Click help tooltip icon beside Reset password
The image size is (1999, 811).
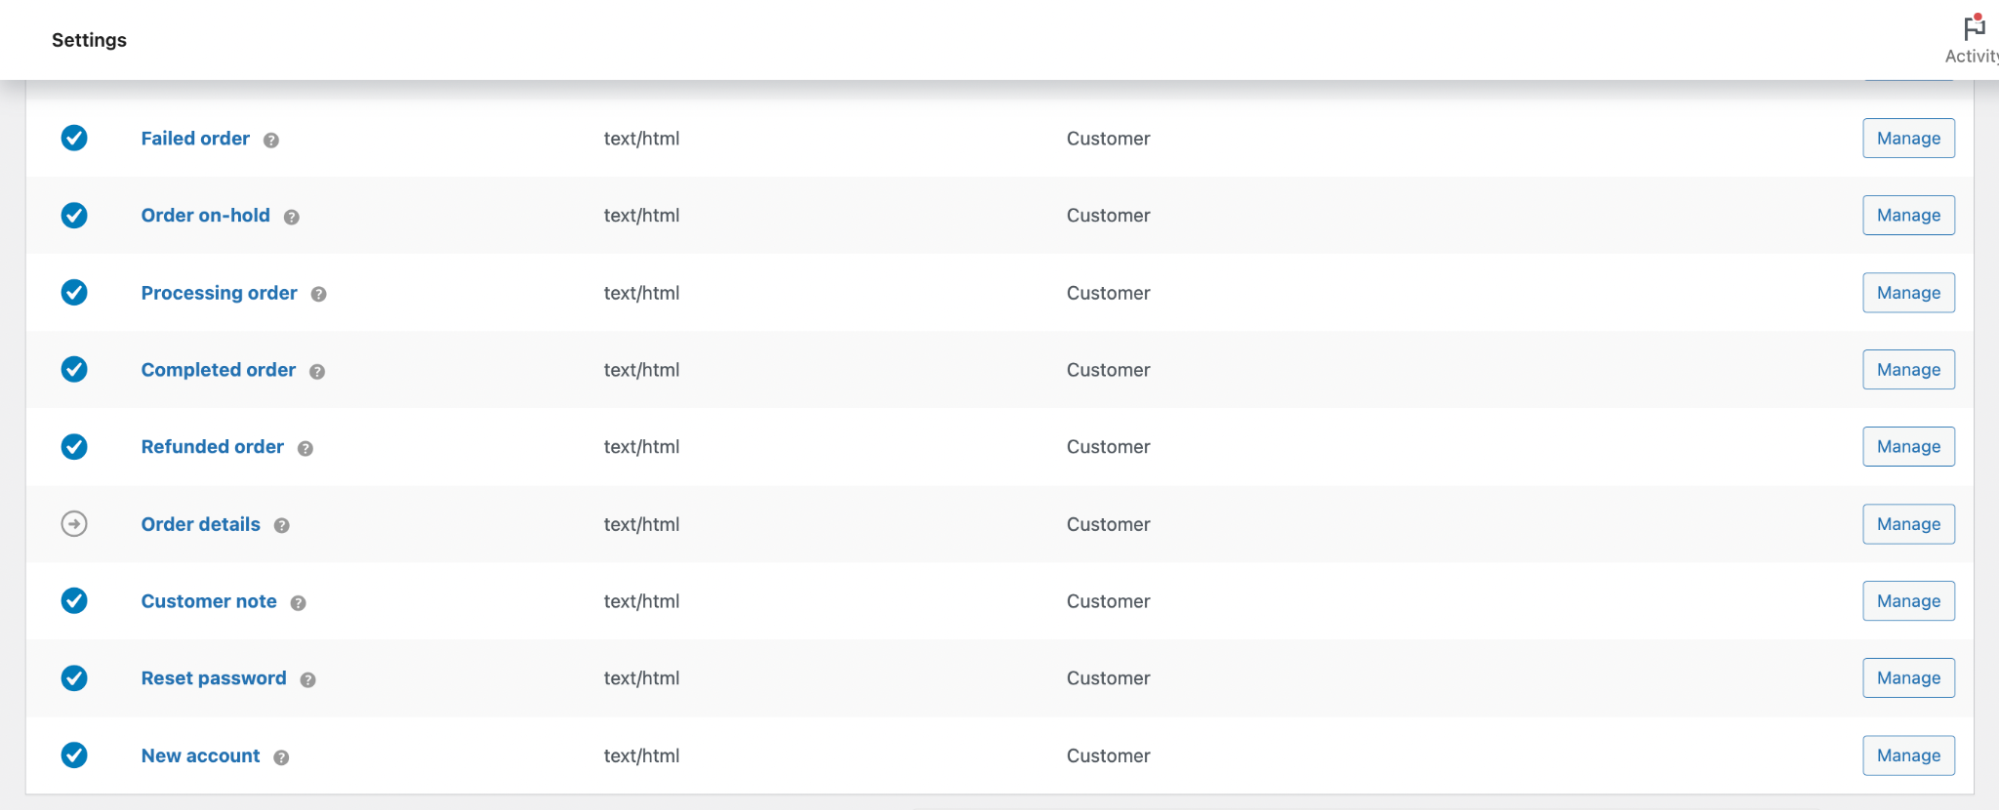pyautogui.click(x=308, y=680)
